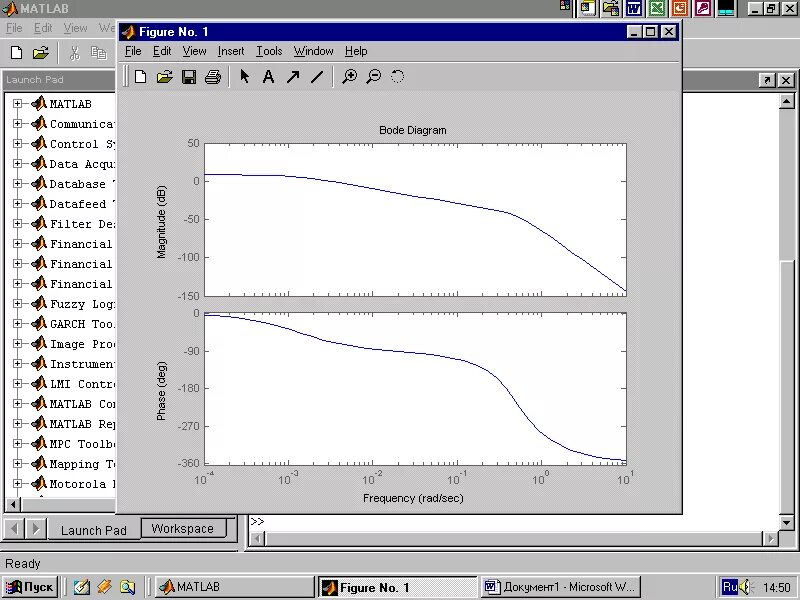Viewport: 800px width, 600px height.
Task: Click the volume speaker icon in system tray
Action: [x=745, y=587]
